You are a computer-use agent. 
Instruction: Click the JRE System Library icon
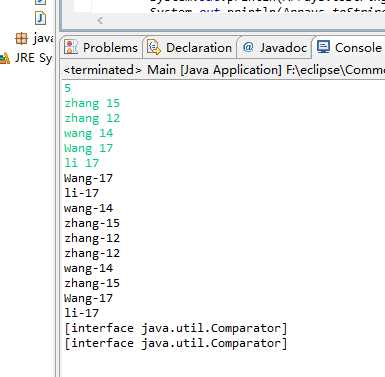tap(5, 58)
